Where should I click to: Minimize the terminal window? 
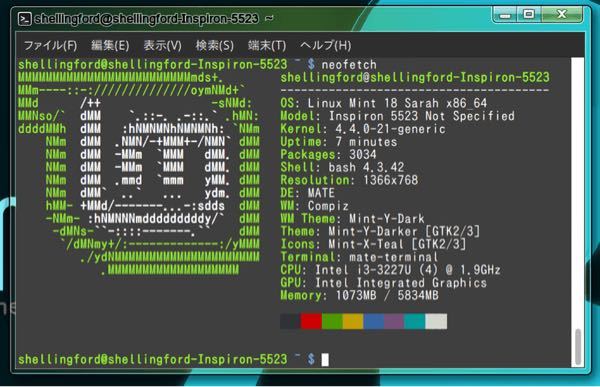tap(505, 15)
